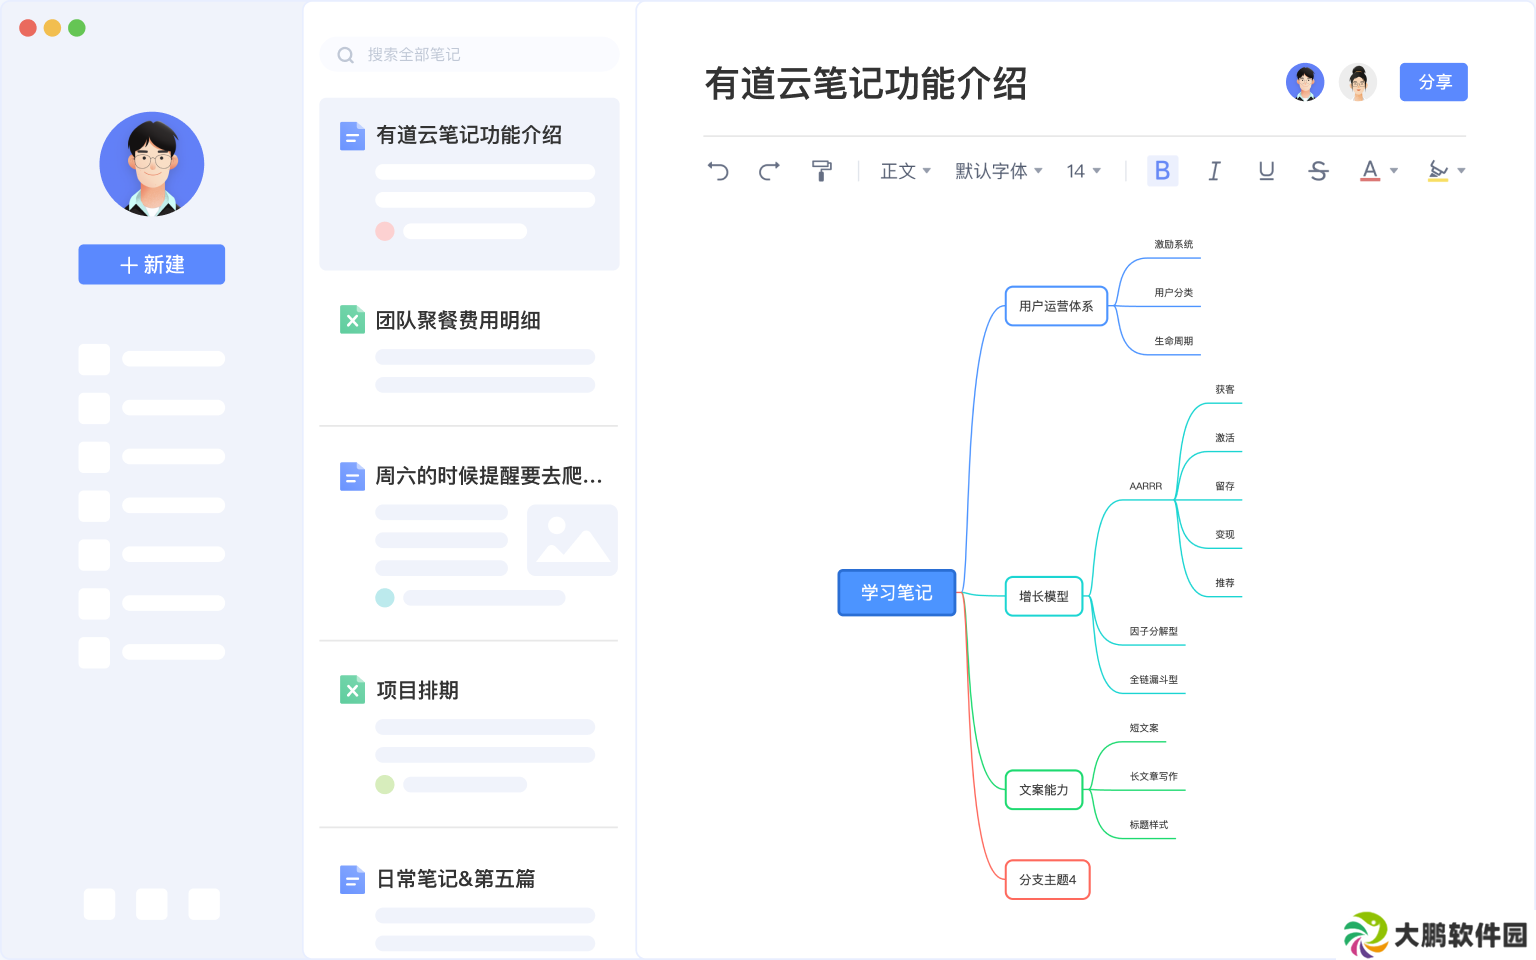Click the document icon beside 周六的时候提醒
Viewport: 1536px width, 960px height.
352,476
